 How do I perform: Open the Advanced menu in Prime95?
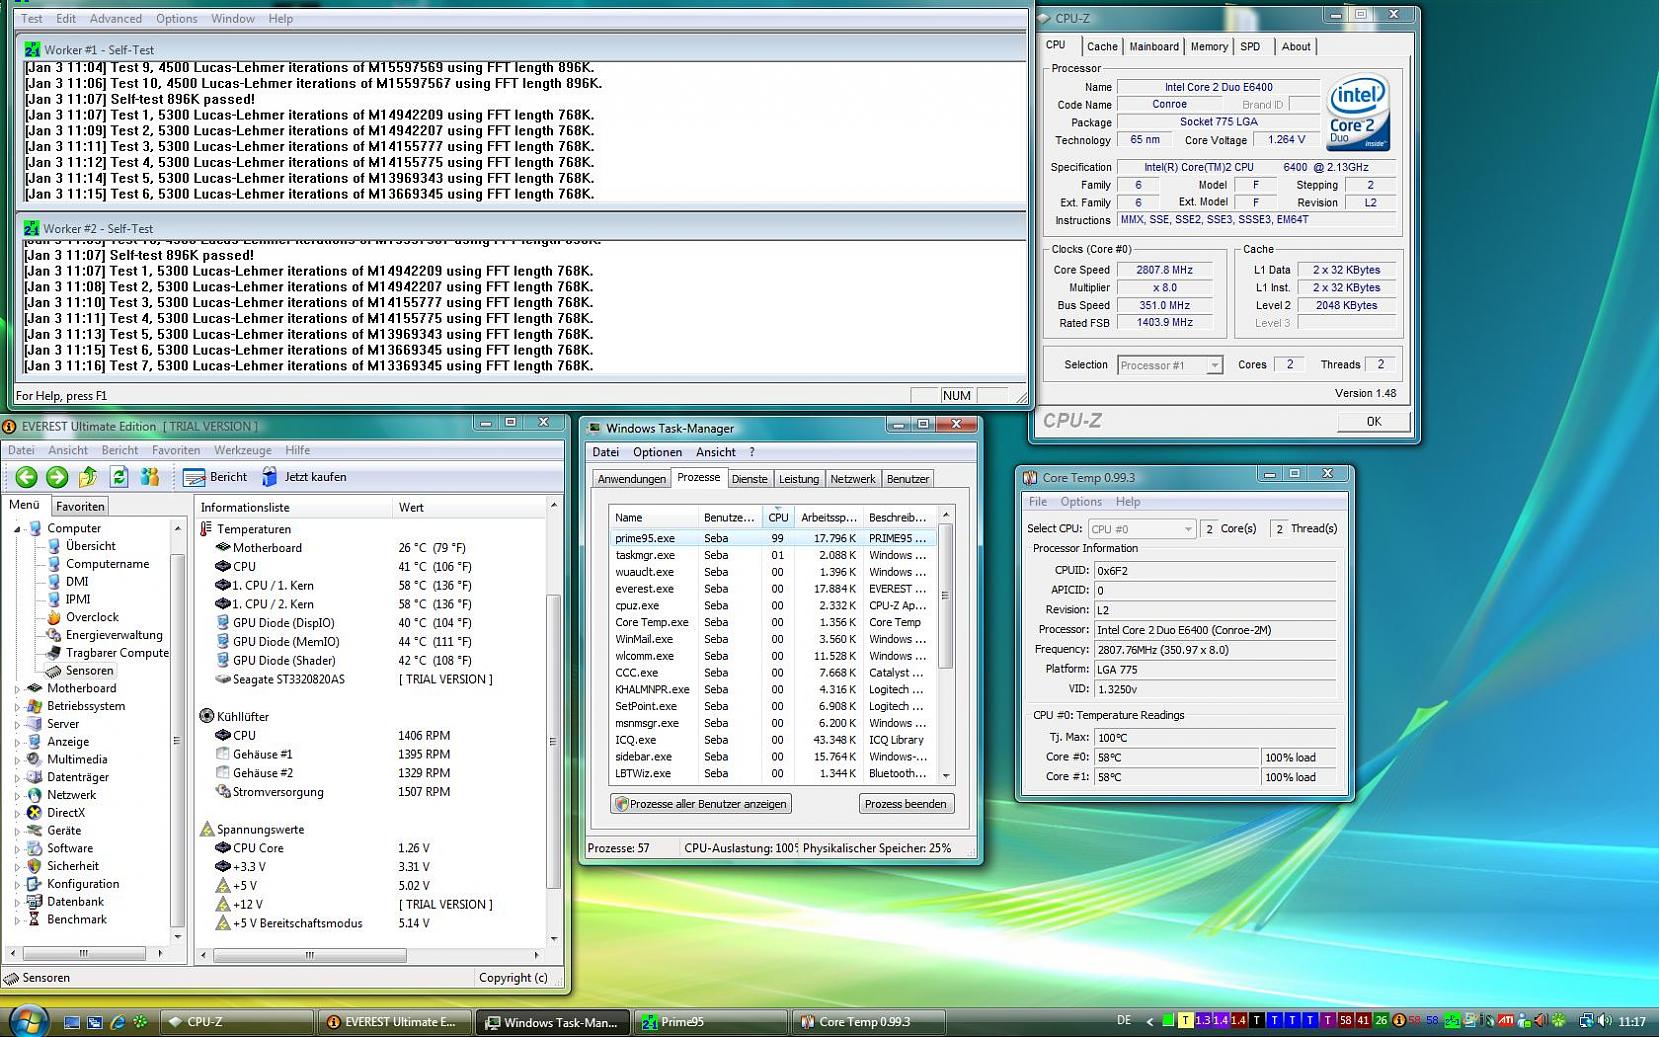(115, 19)
